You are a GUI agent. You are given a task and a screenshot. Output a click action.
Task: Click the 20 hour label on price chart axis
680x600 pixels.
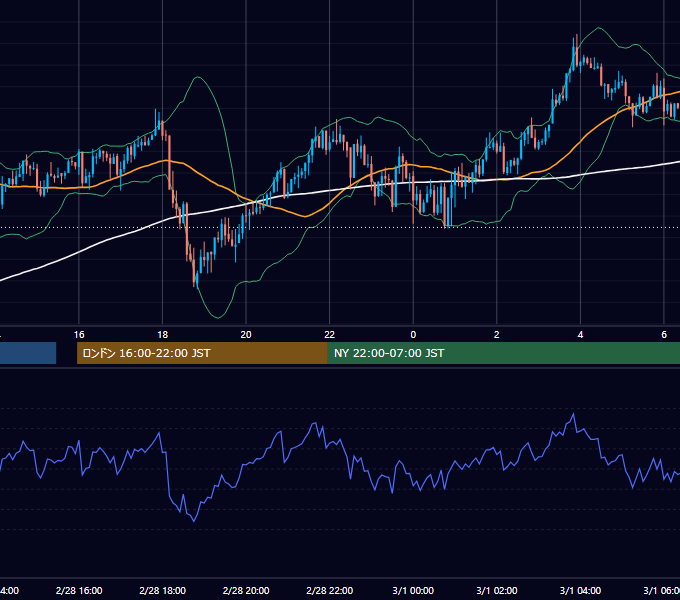point(246,334)
